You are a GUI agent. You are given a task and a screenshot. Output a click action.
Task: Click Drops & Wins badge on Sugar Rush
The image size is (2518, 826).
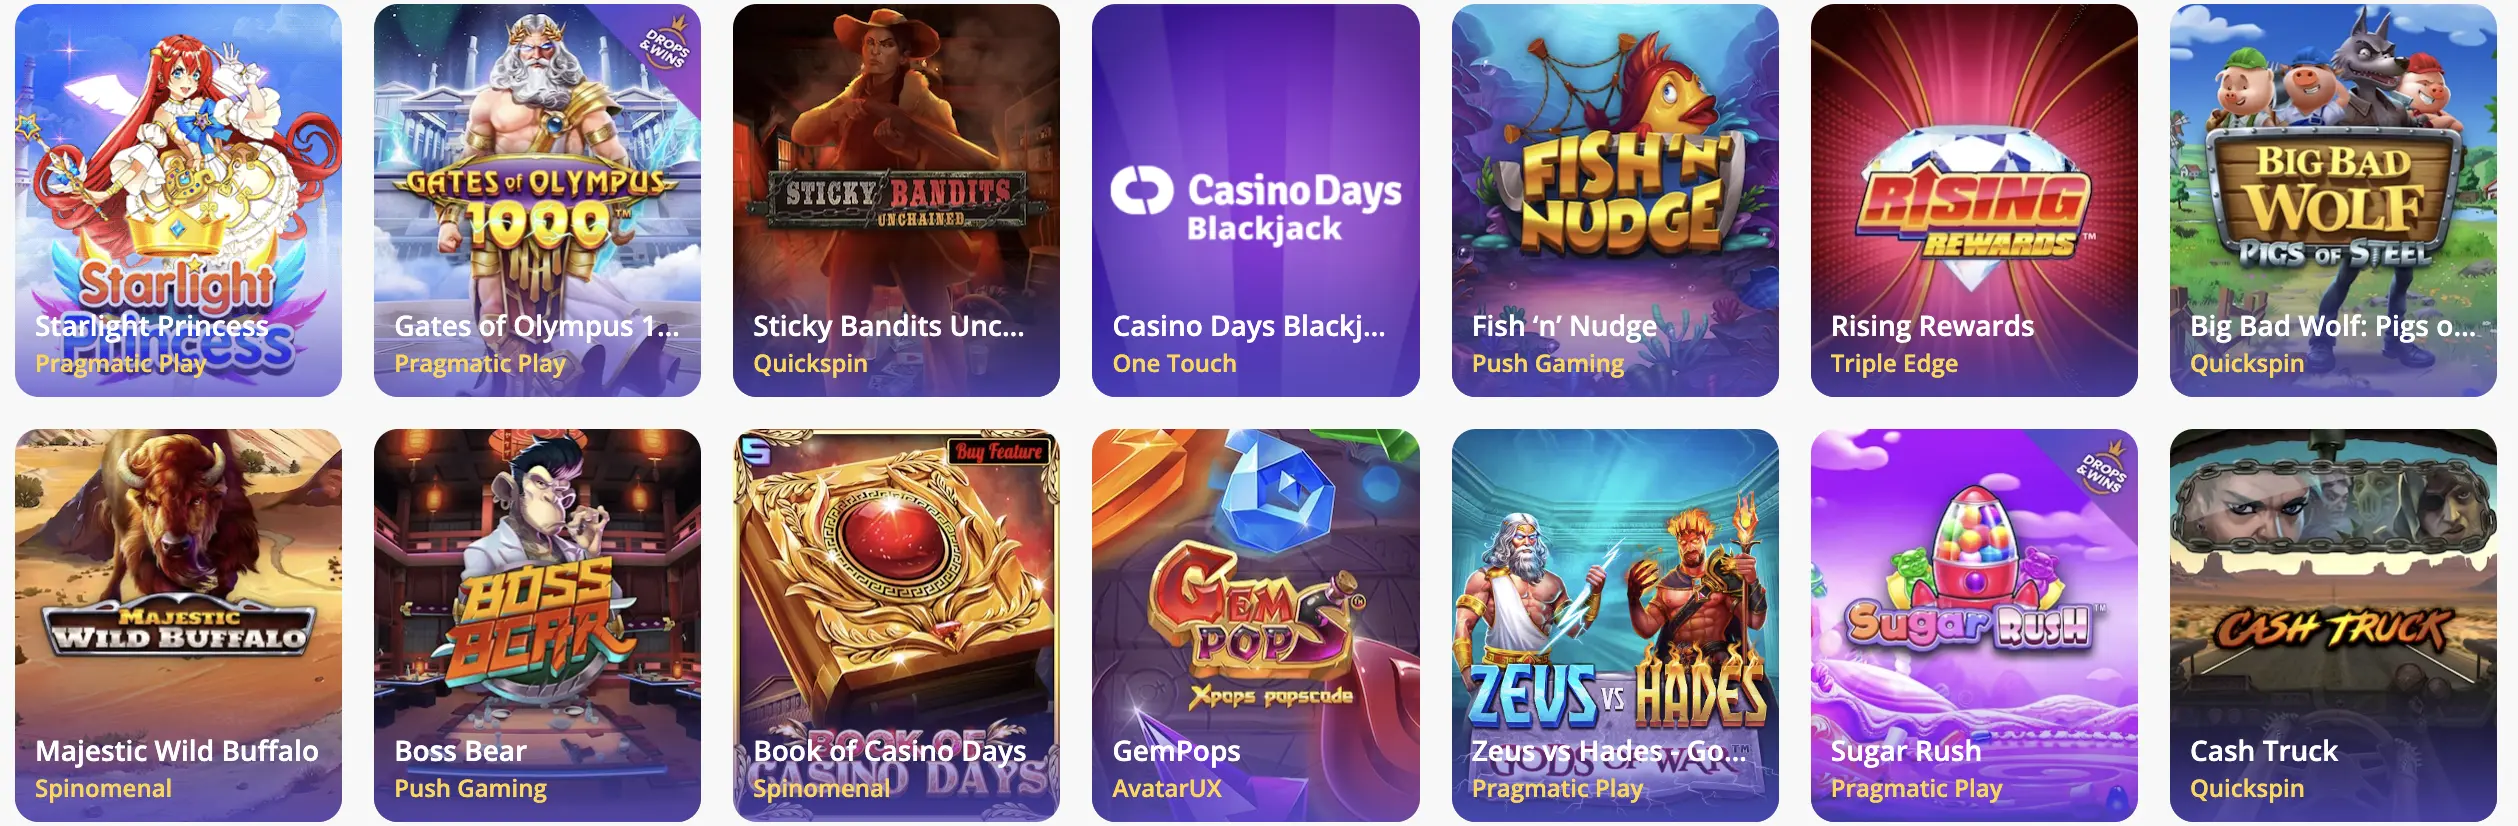pos(2102,467)
